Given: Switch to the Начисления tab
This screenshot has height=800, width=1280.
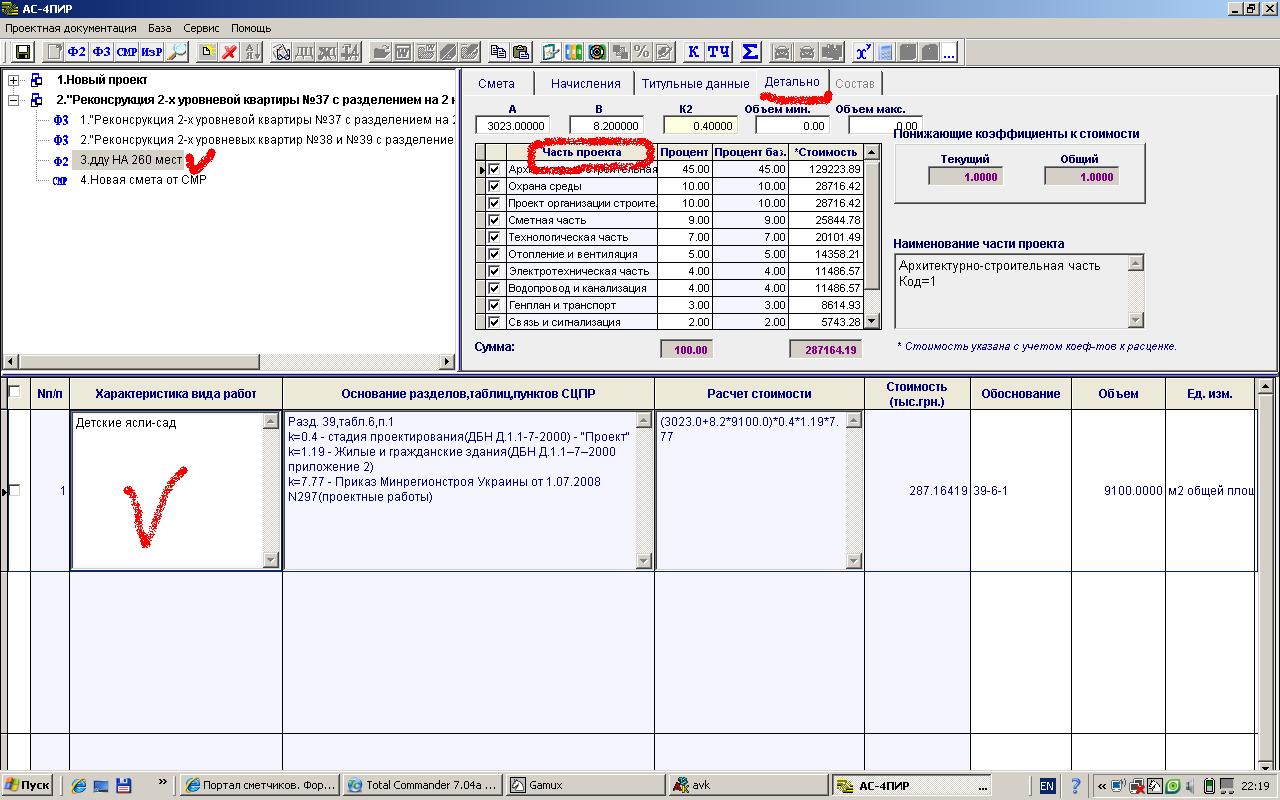Looking at the screenshot, I should point(585,83).
